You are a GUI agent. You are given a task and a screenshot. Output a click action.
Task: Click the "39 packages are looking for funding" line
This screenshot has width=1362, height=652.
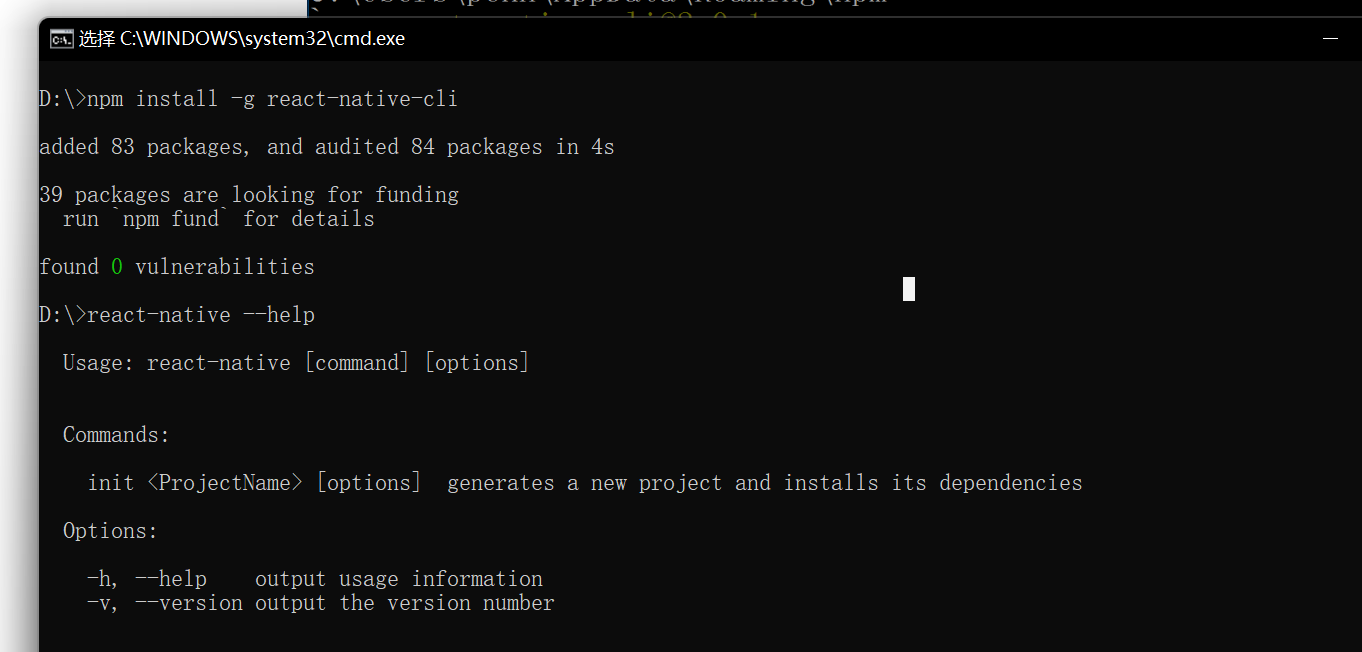tap(248, 195)
